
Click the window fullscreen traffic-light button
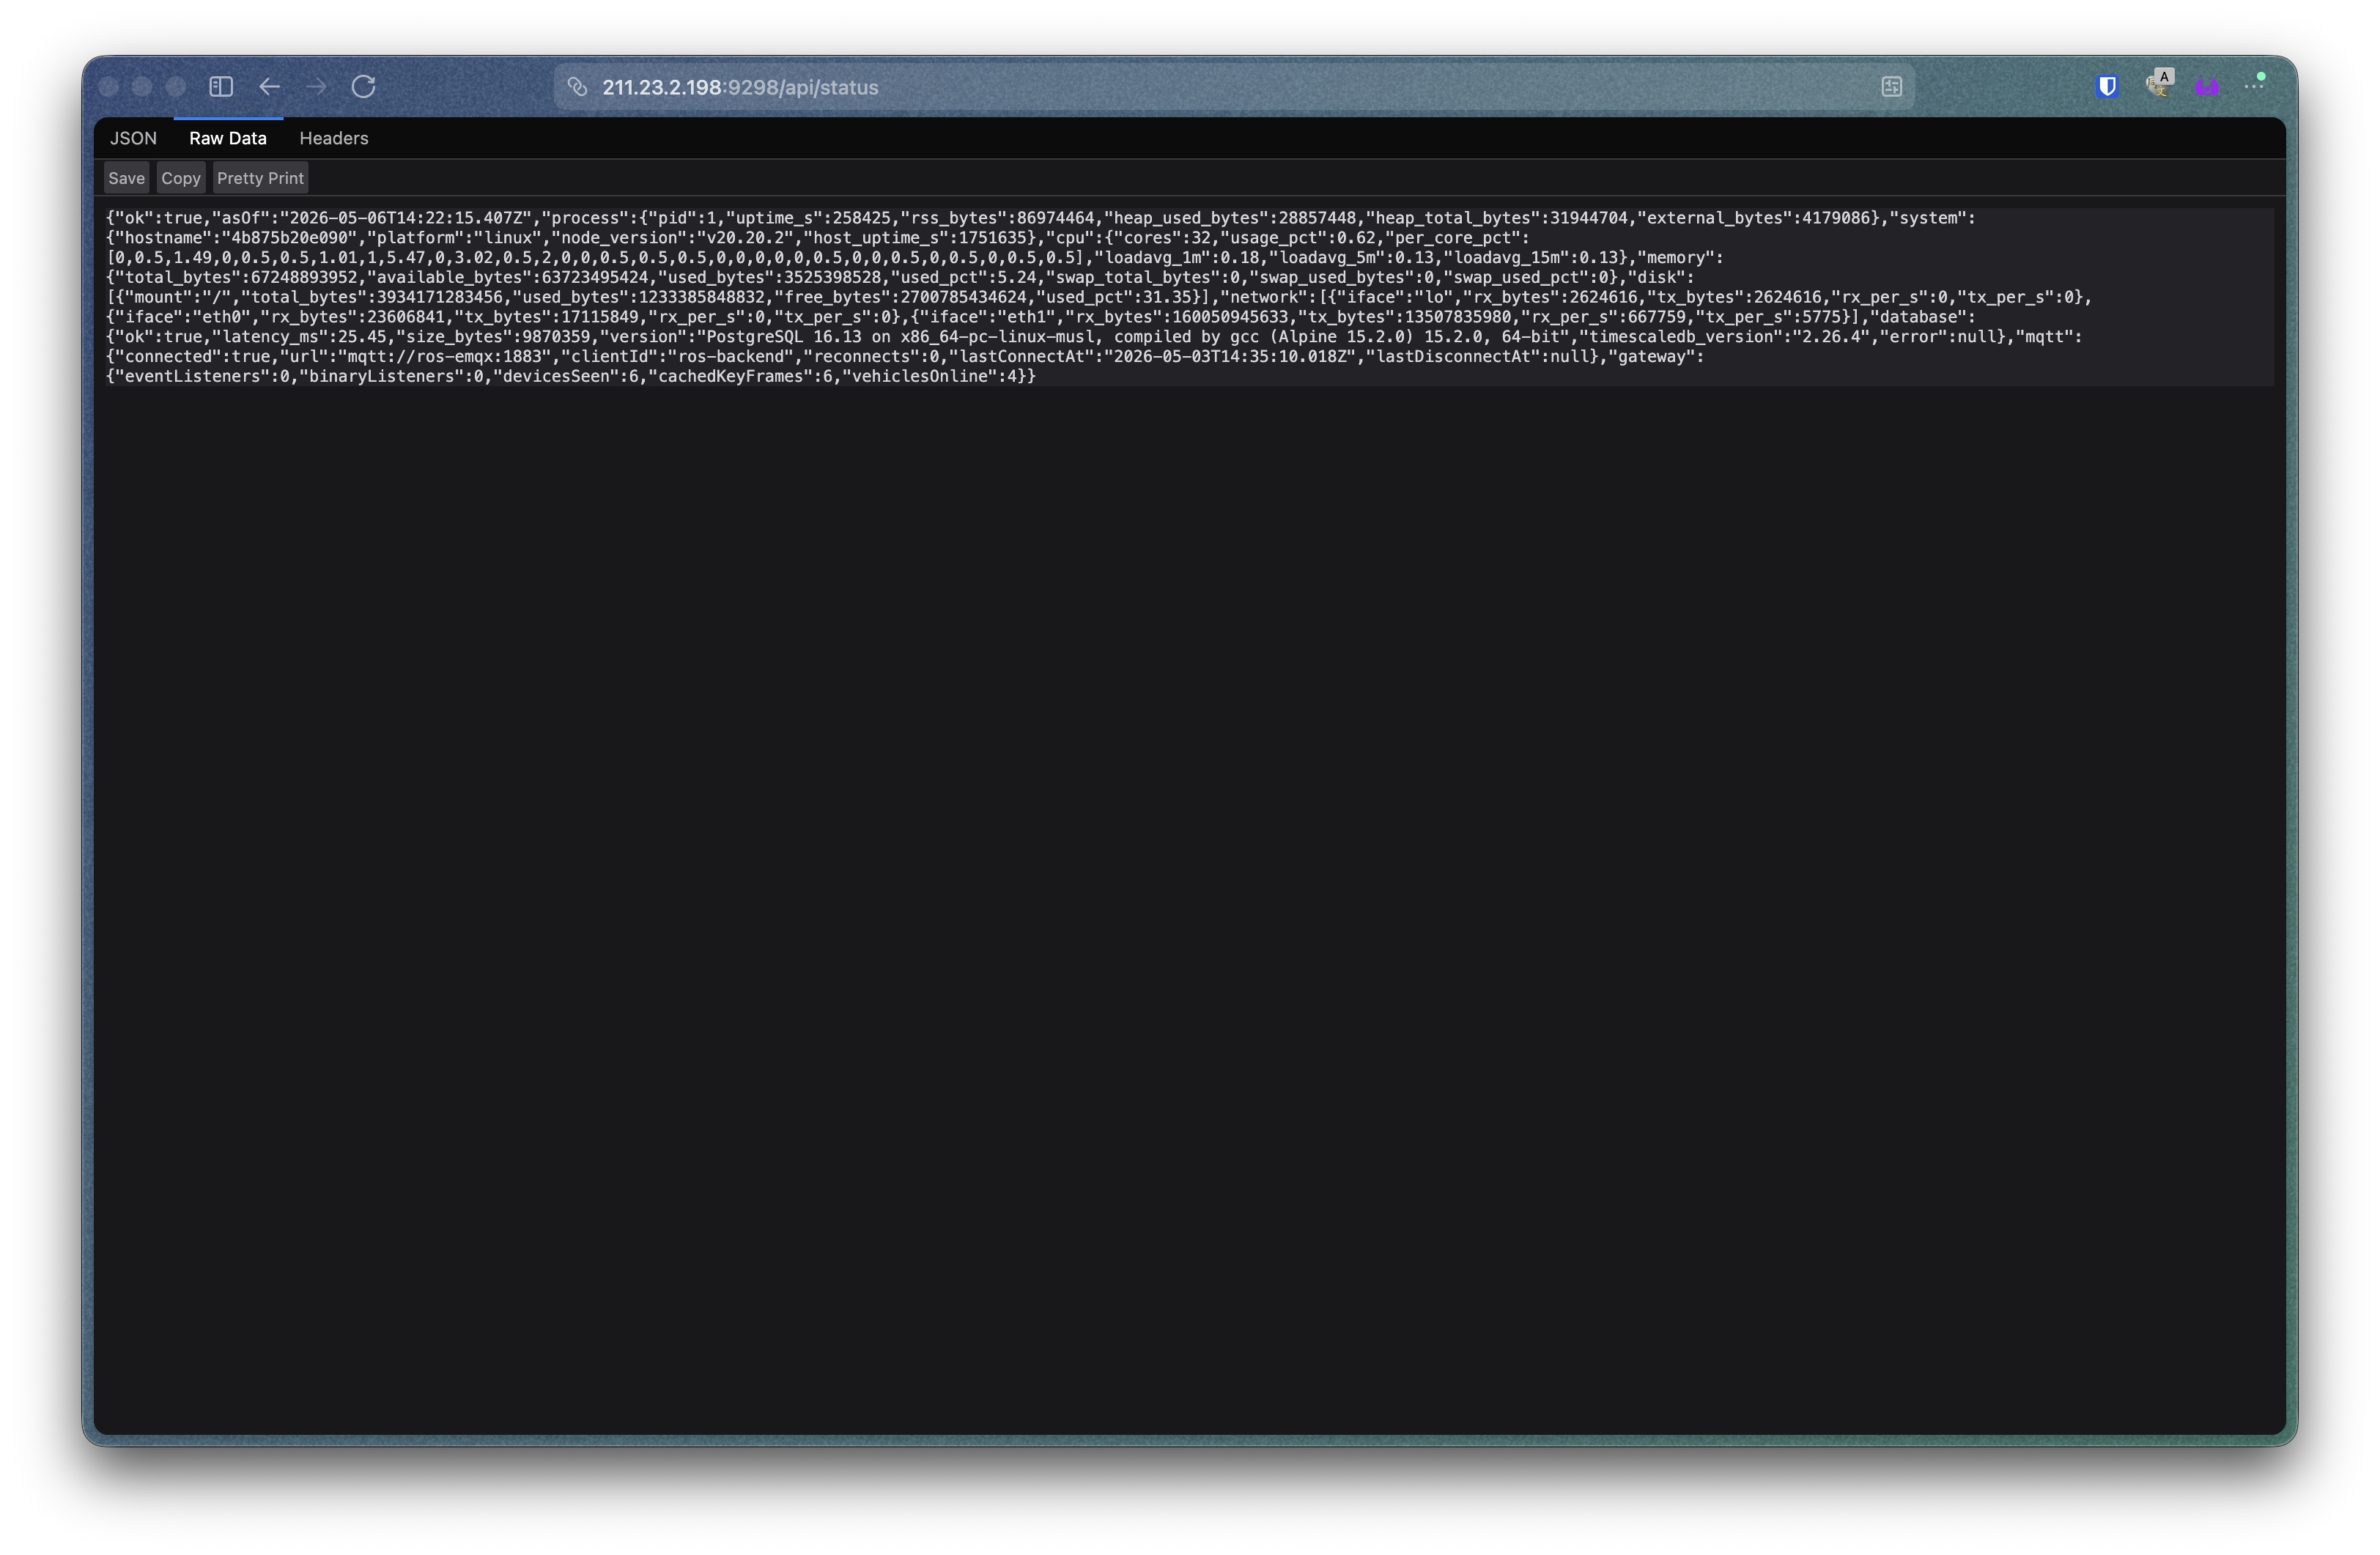(x=176, y=87)
